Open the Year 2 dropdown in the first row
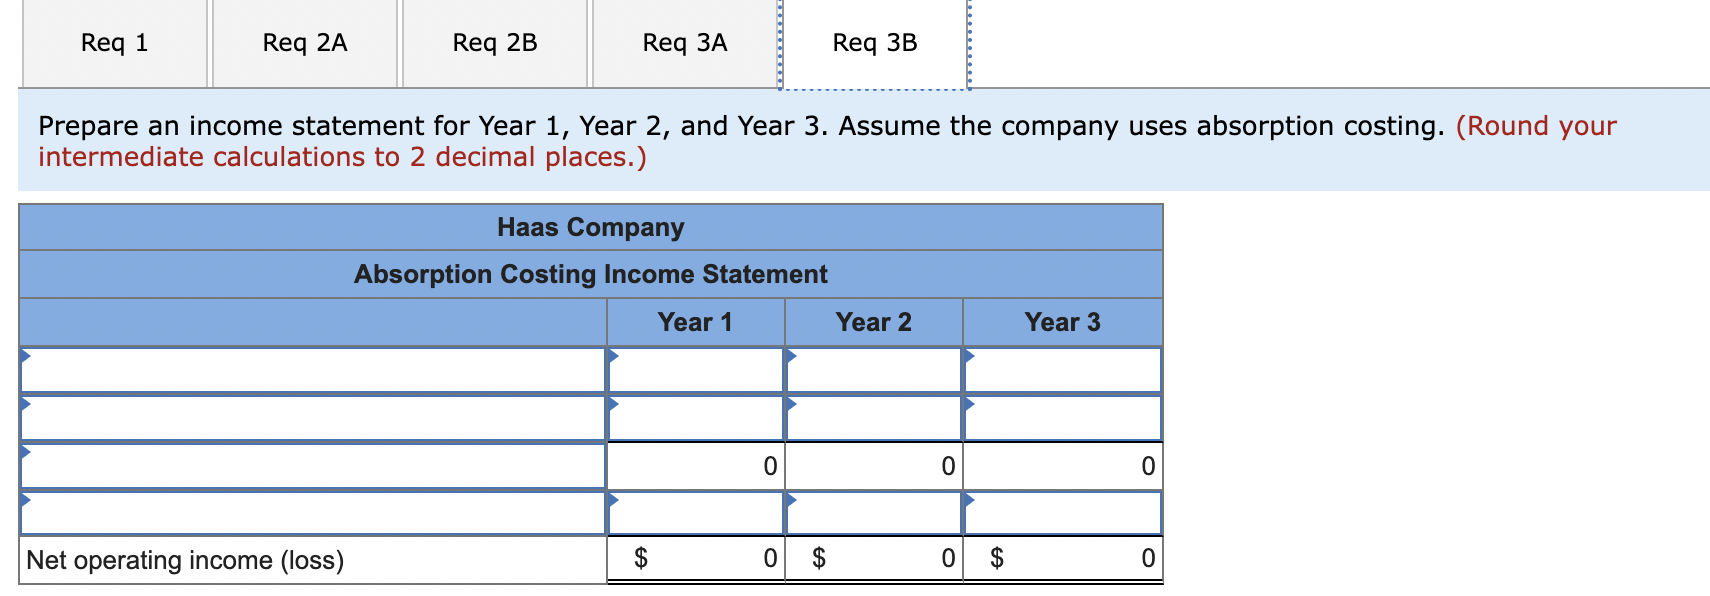Screen dimensions: 1710x596 point(873,370)
